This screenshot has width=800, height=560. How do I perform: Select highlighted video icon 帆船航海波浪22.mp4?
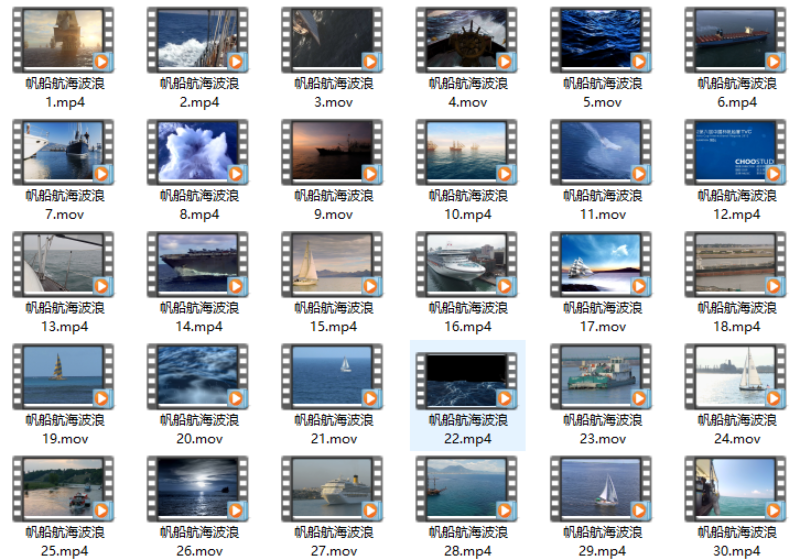(466, 380)
